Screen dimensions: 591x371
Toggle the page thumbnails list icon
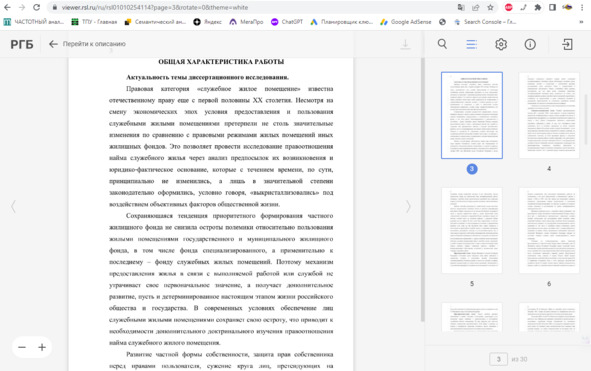click(x=472, y=44)
